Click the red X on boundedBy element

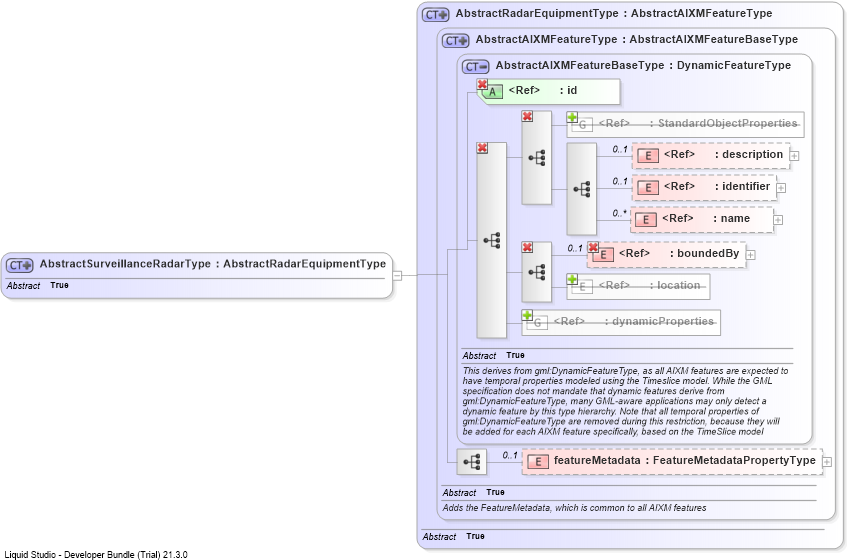pyautogui.click(x=593, y=247)
